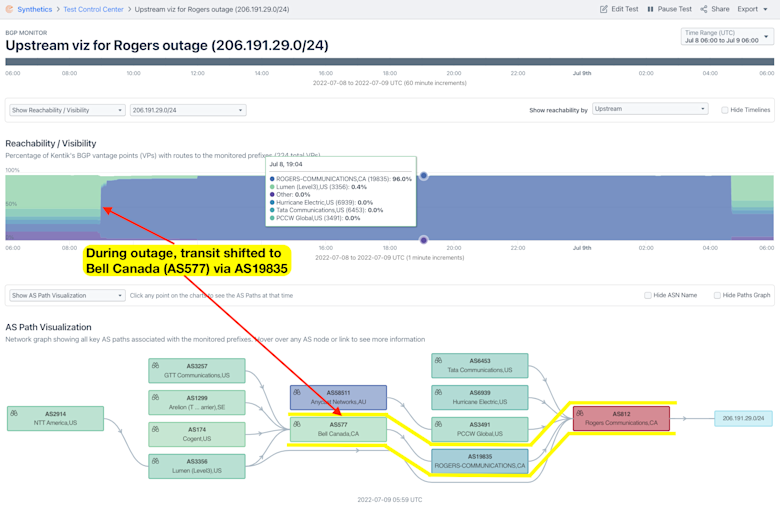Open Show AS Path Visualization dropdown
This screenshot has height=508, width=780.
(67, 296)
